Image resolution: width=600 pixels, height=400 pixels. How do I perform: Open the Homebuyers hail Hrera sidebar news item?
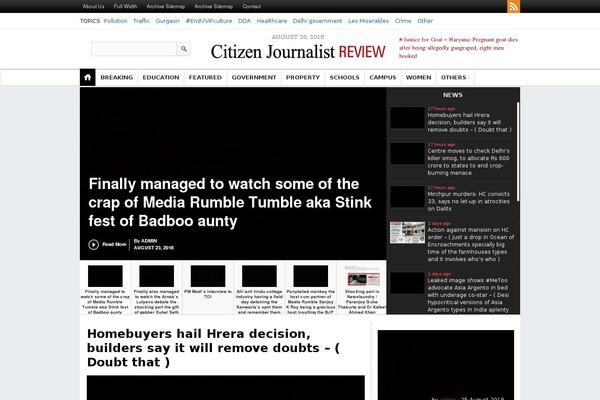470,122
